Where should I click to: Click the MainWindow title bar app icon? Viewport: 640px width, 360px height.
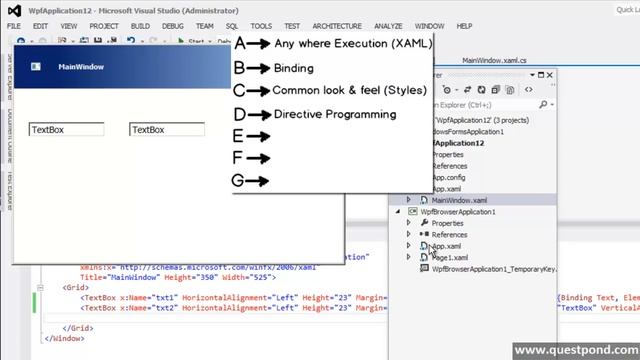tap(36, 67)
